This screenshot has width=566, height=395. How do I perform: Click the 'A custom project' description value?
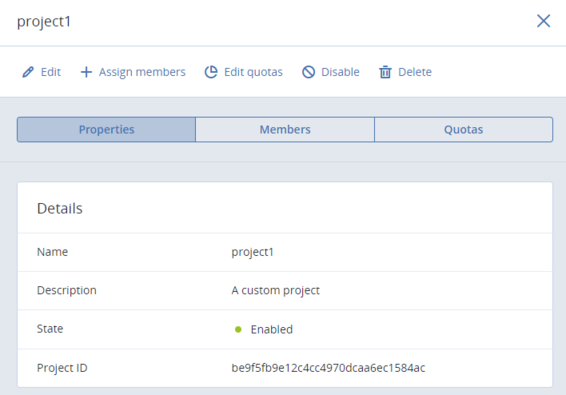pyautogui.click(x=275, y=291)
